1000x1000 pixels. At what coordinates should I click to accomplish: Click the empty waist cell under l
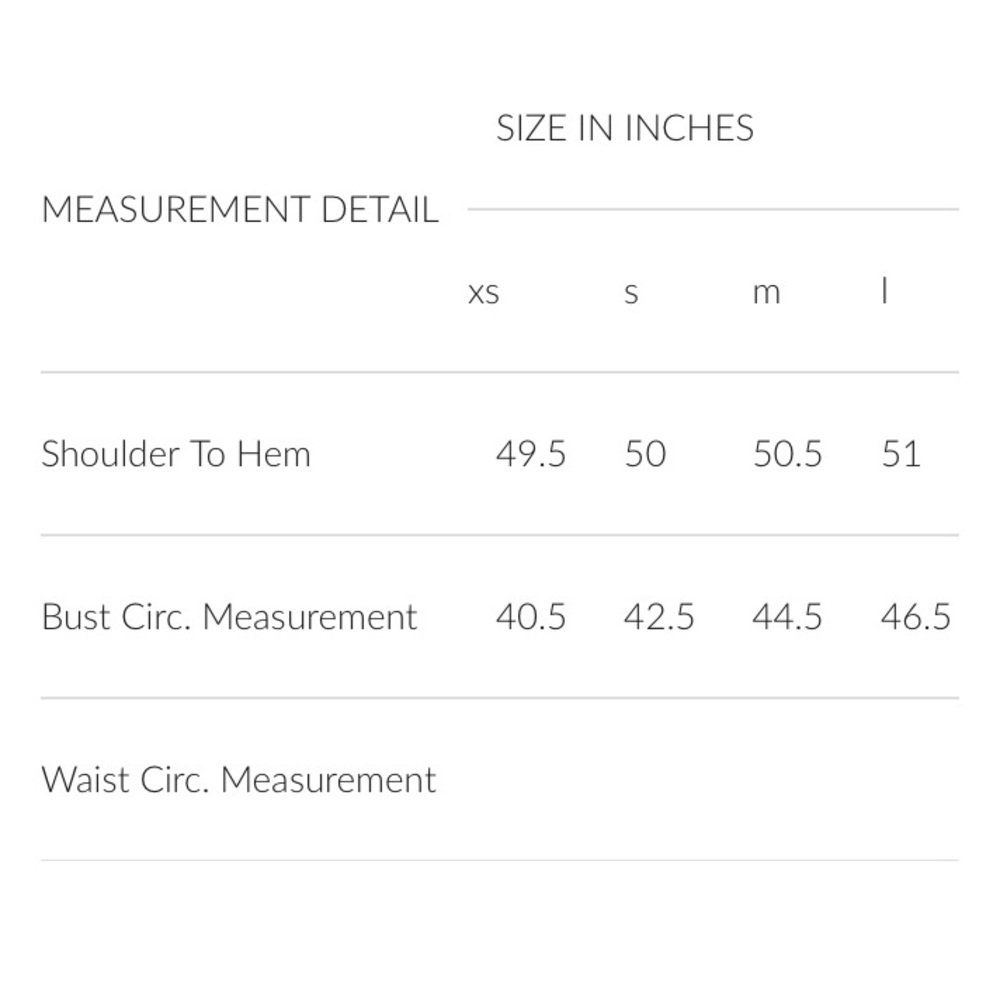click(x=916, y=779)
